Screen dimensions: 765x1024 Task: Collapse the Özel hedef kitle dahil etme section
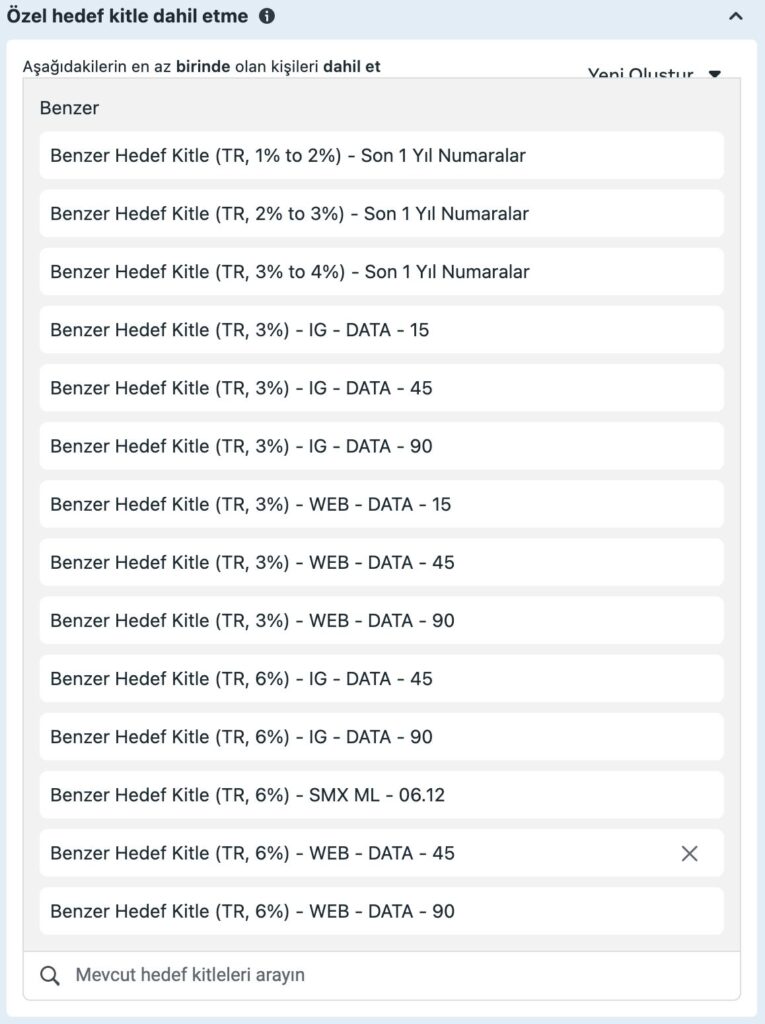(x=736, y=16)
